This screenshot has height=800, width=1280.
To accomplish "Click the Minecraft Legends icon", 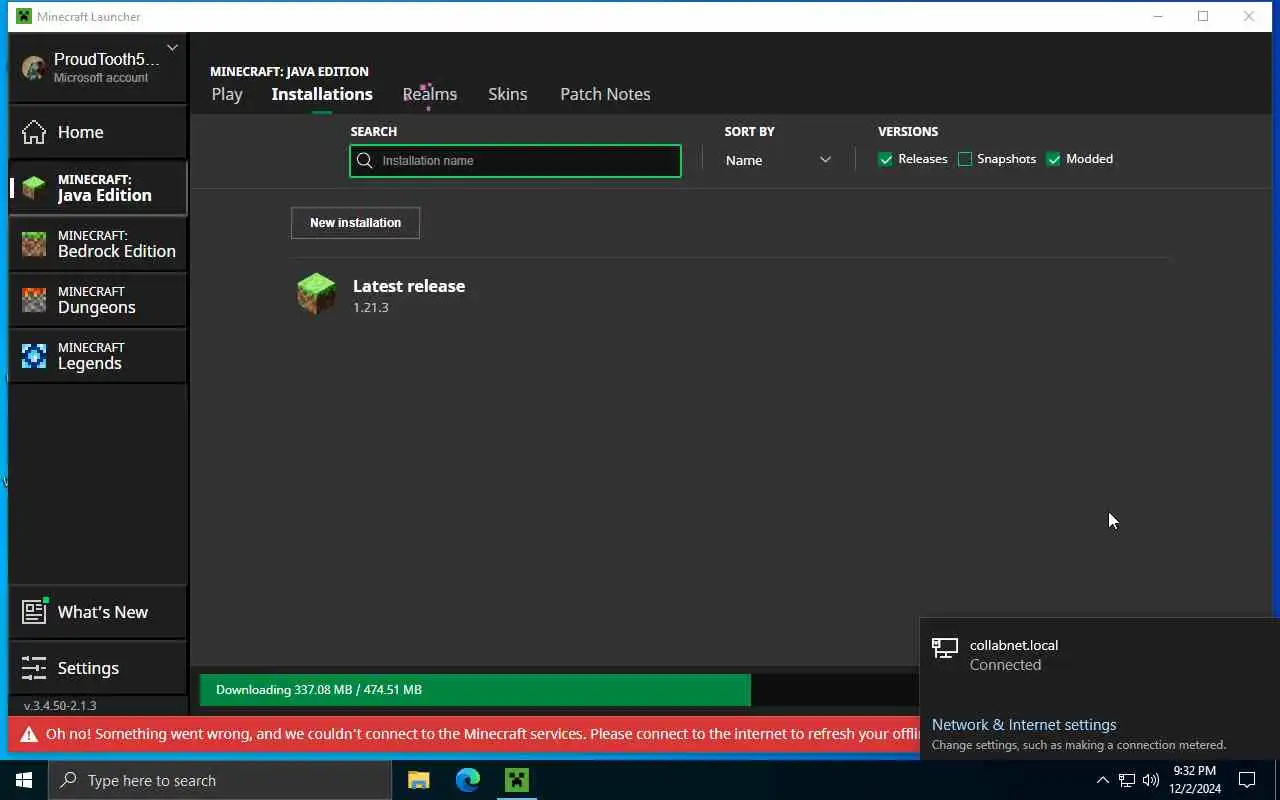I will pos(34,356).
